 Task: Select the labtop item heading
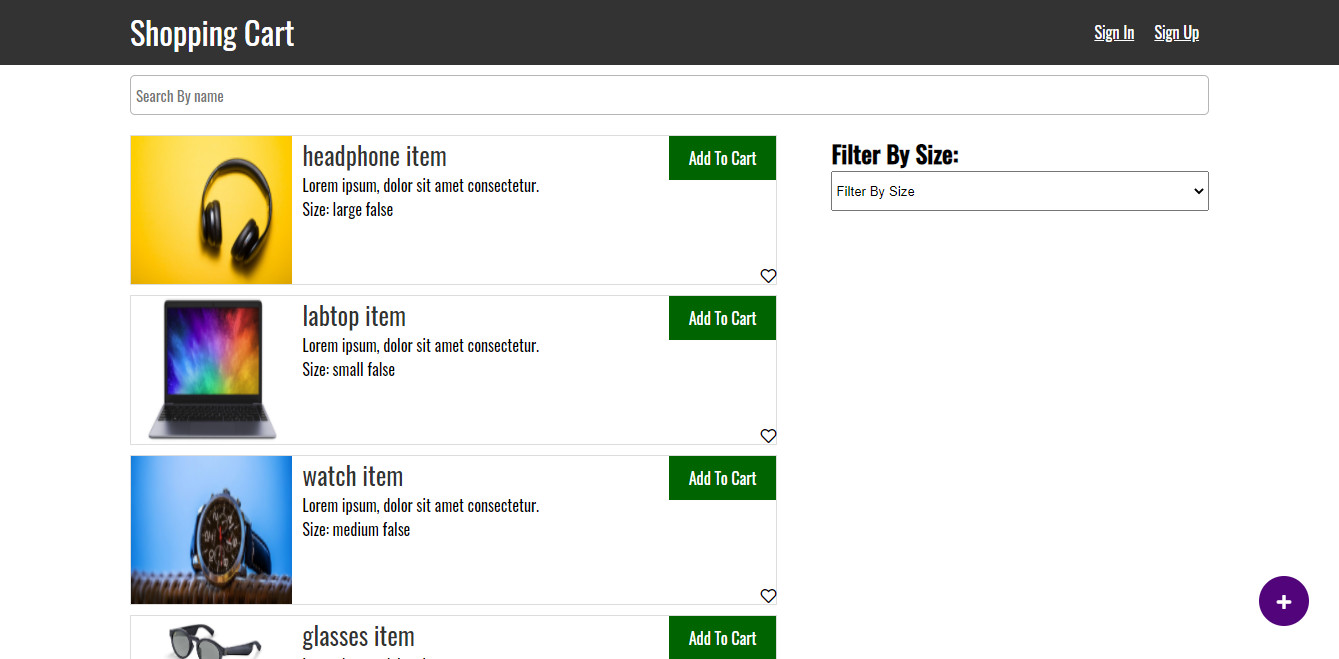[354, 317]
